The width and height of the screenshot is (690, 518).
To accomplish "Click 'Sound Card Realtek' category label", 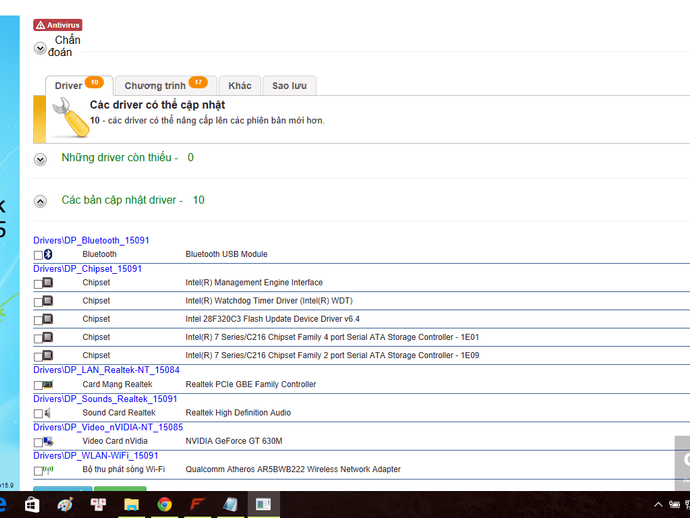I will point(119,412).
